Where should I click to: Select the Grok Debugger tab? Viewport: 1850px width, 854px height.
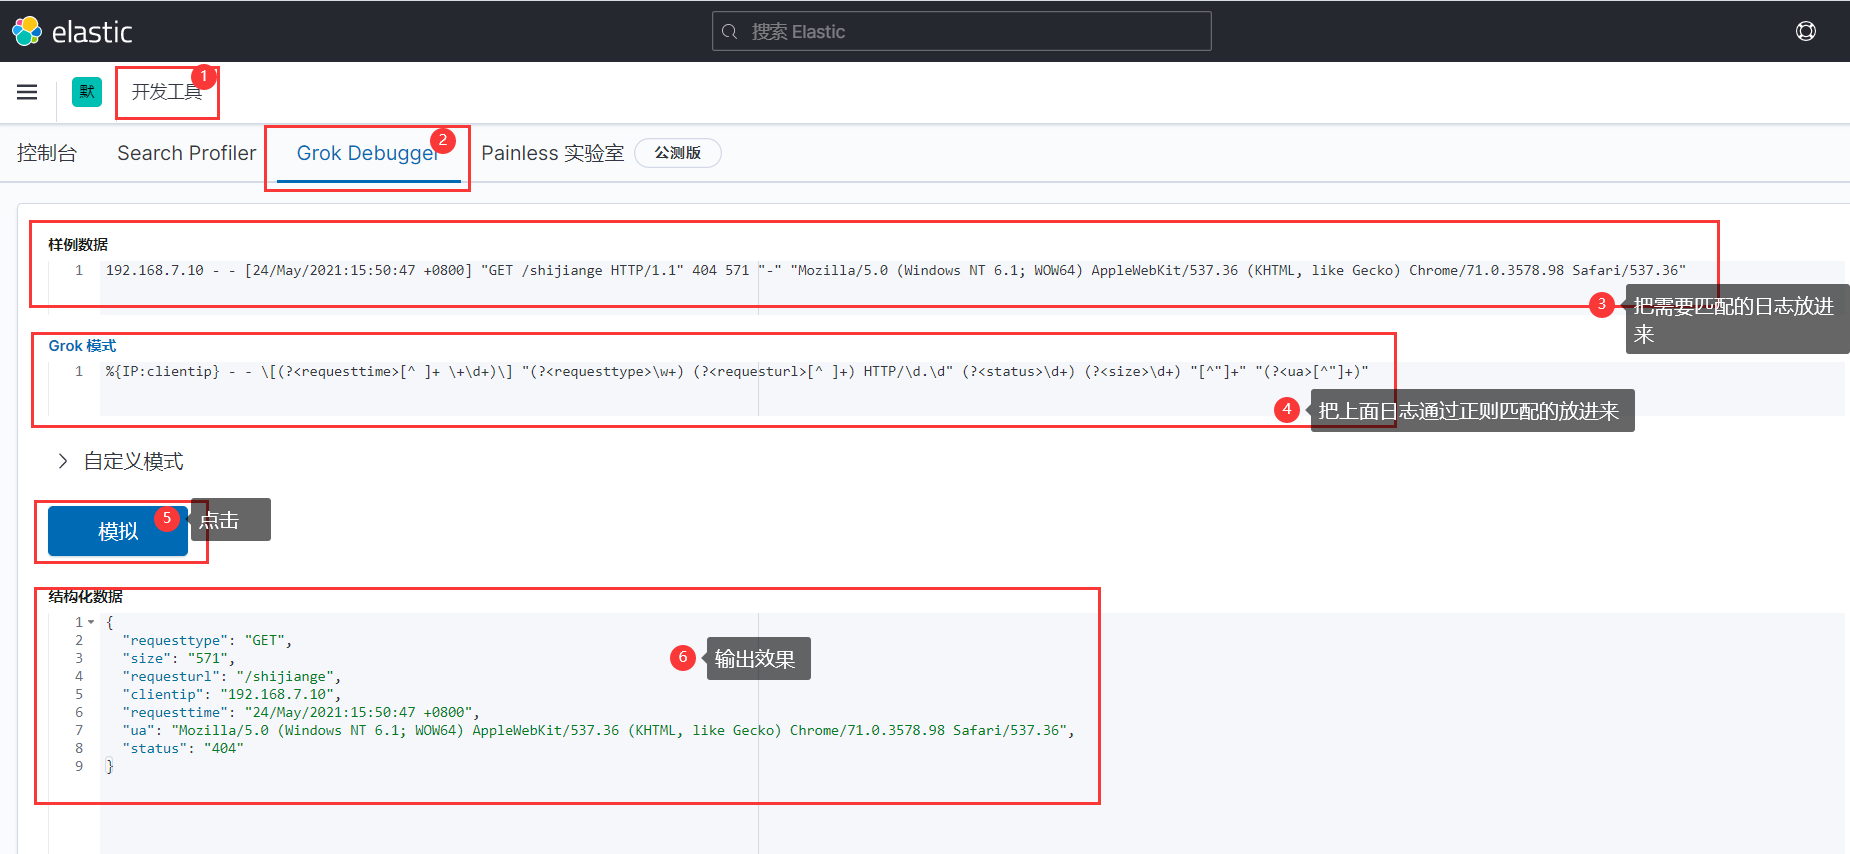tap(368, 153)
